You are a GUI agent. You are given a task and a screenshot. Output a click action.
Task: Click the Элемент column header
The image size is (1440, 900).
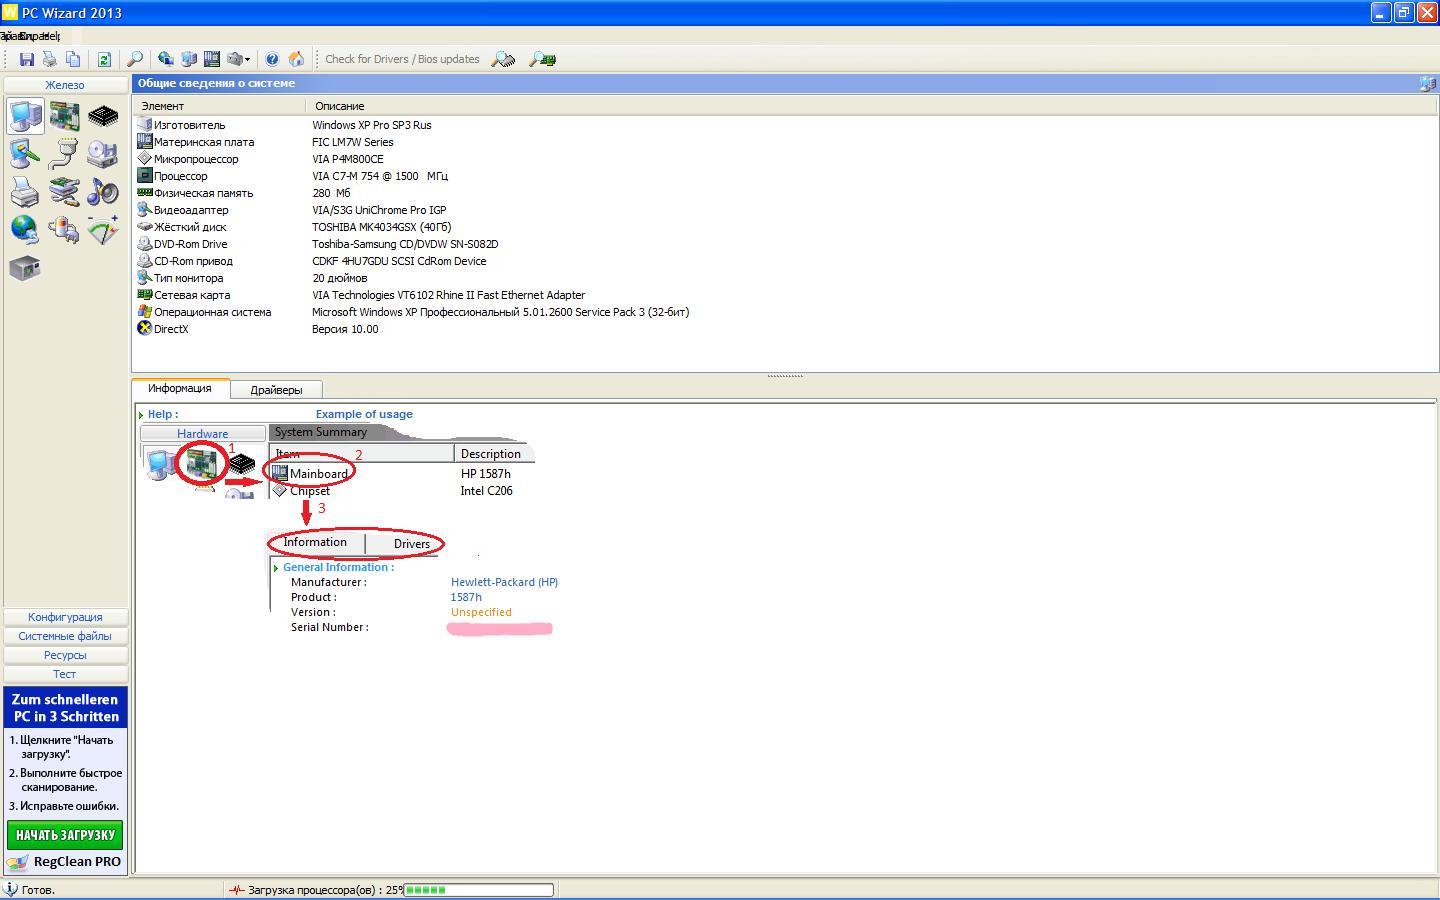click(219, 106)
